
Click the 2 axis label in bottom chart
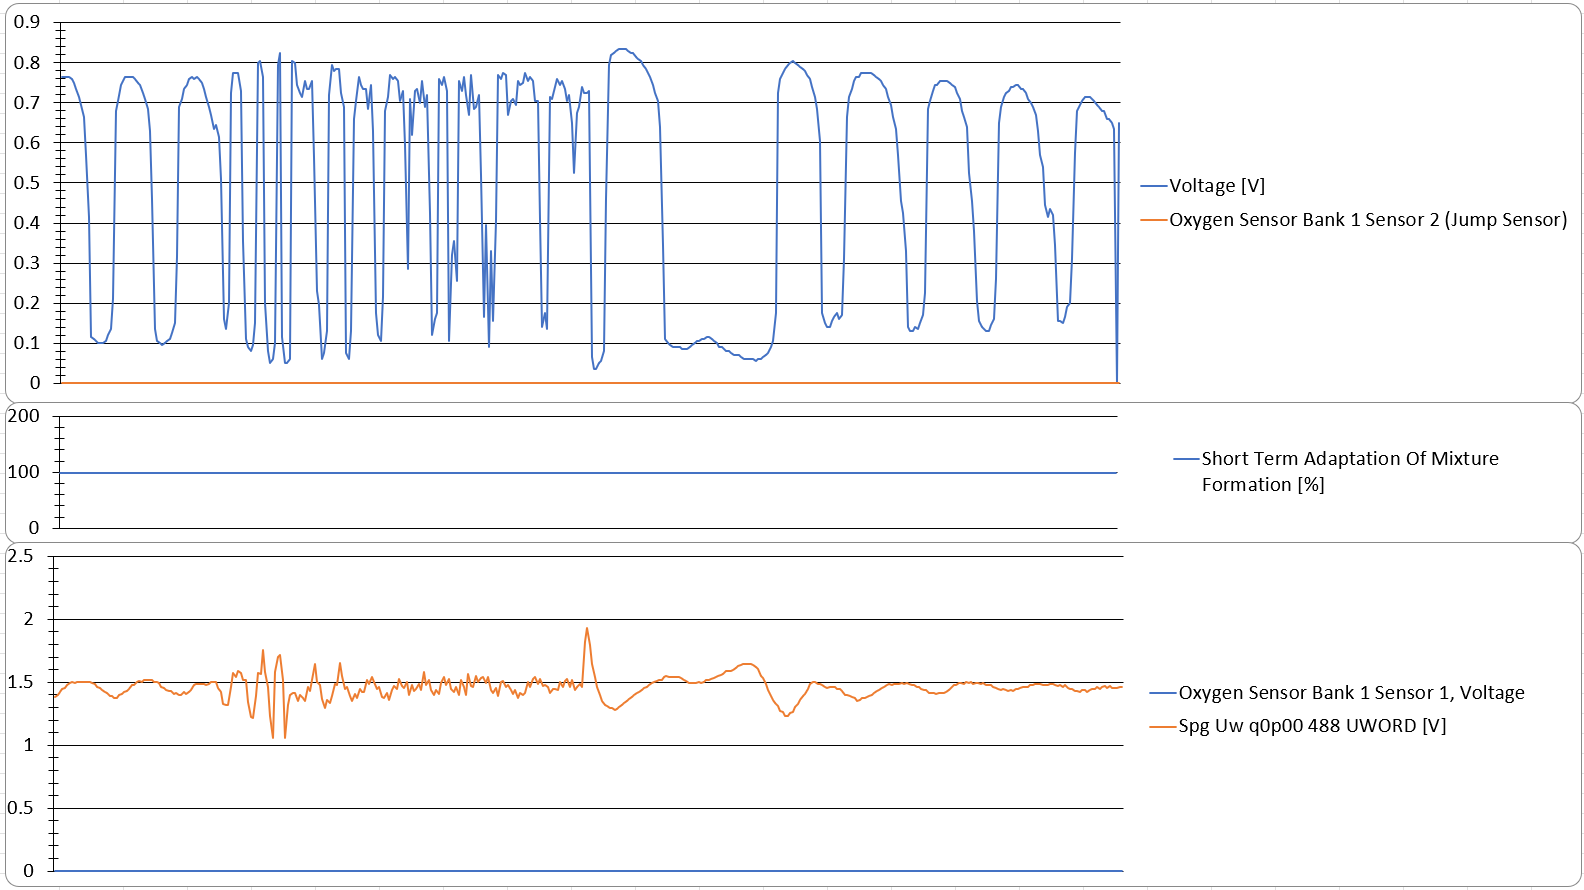[28, 619]
